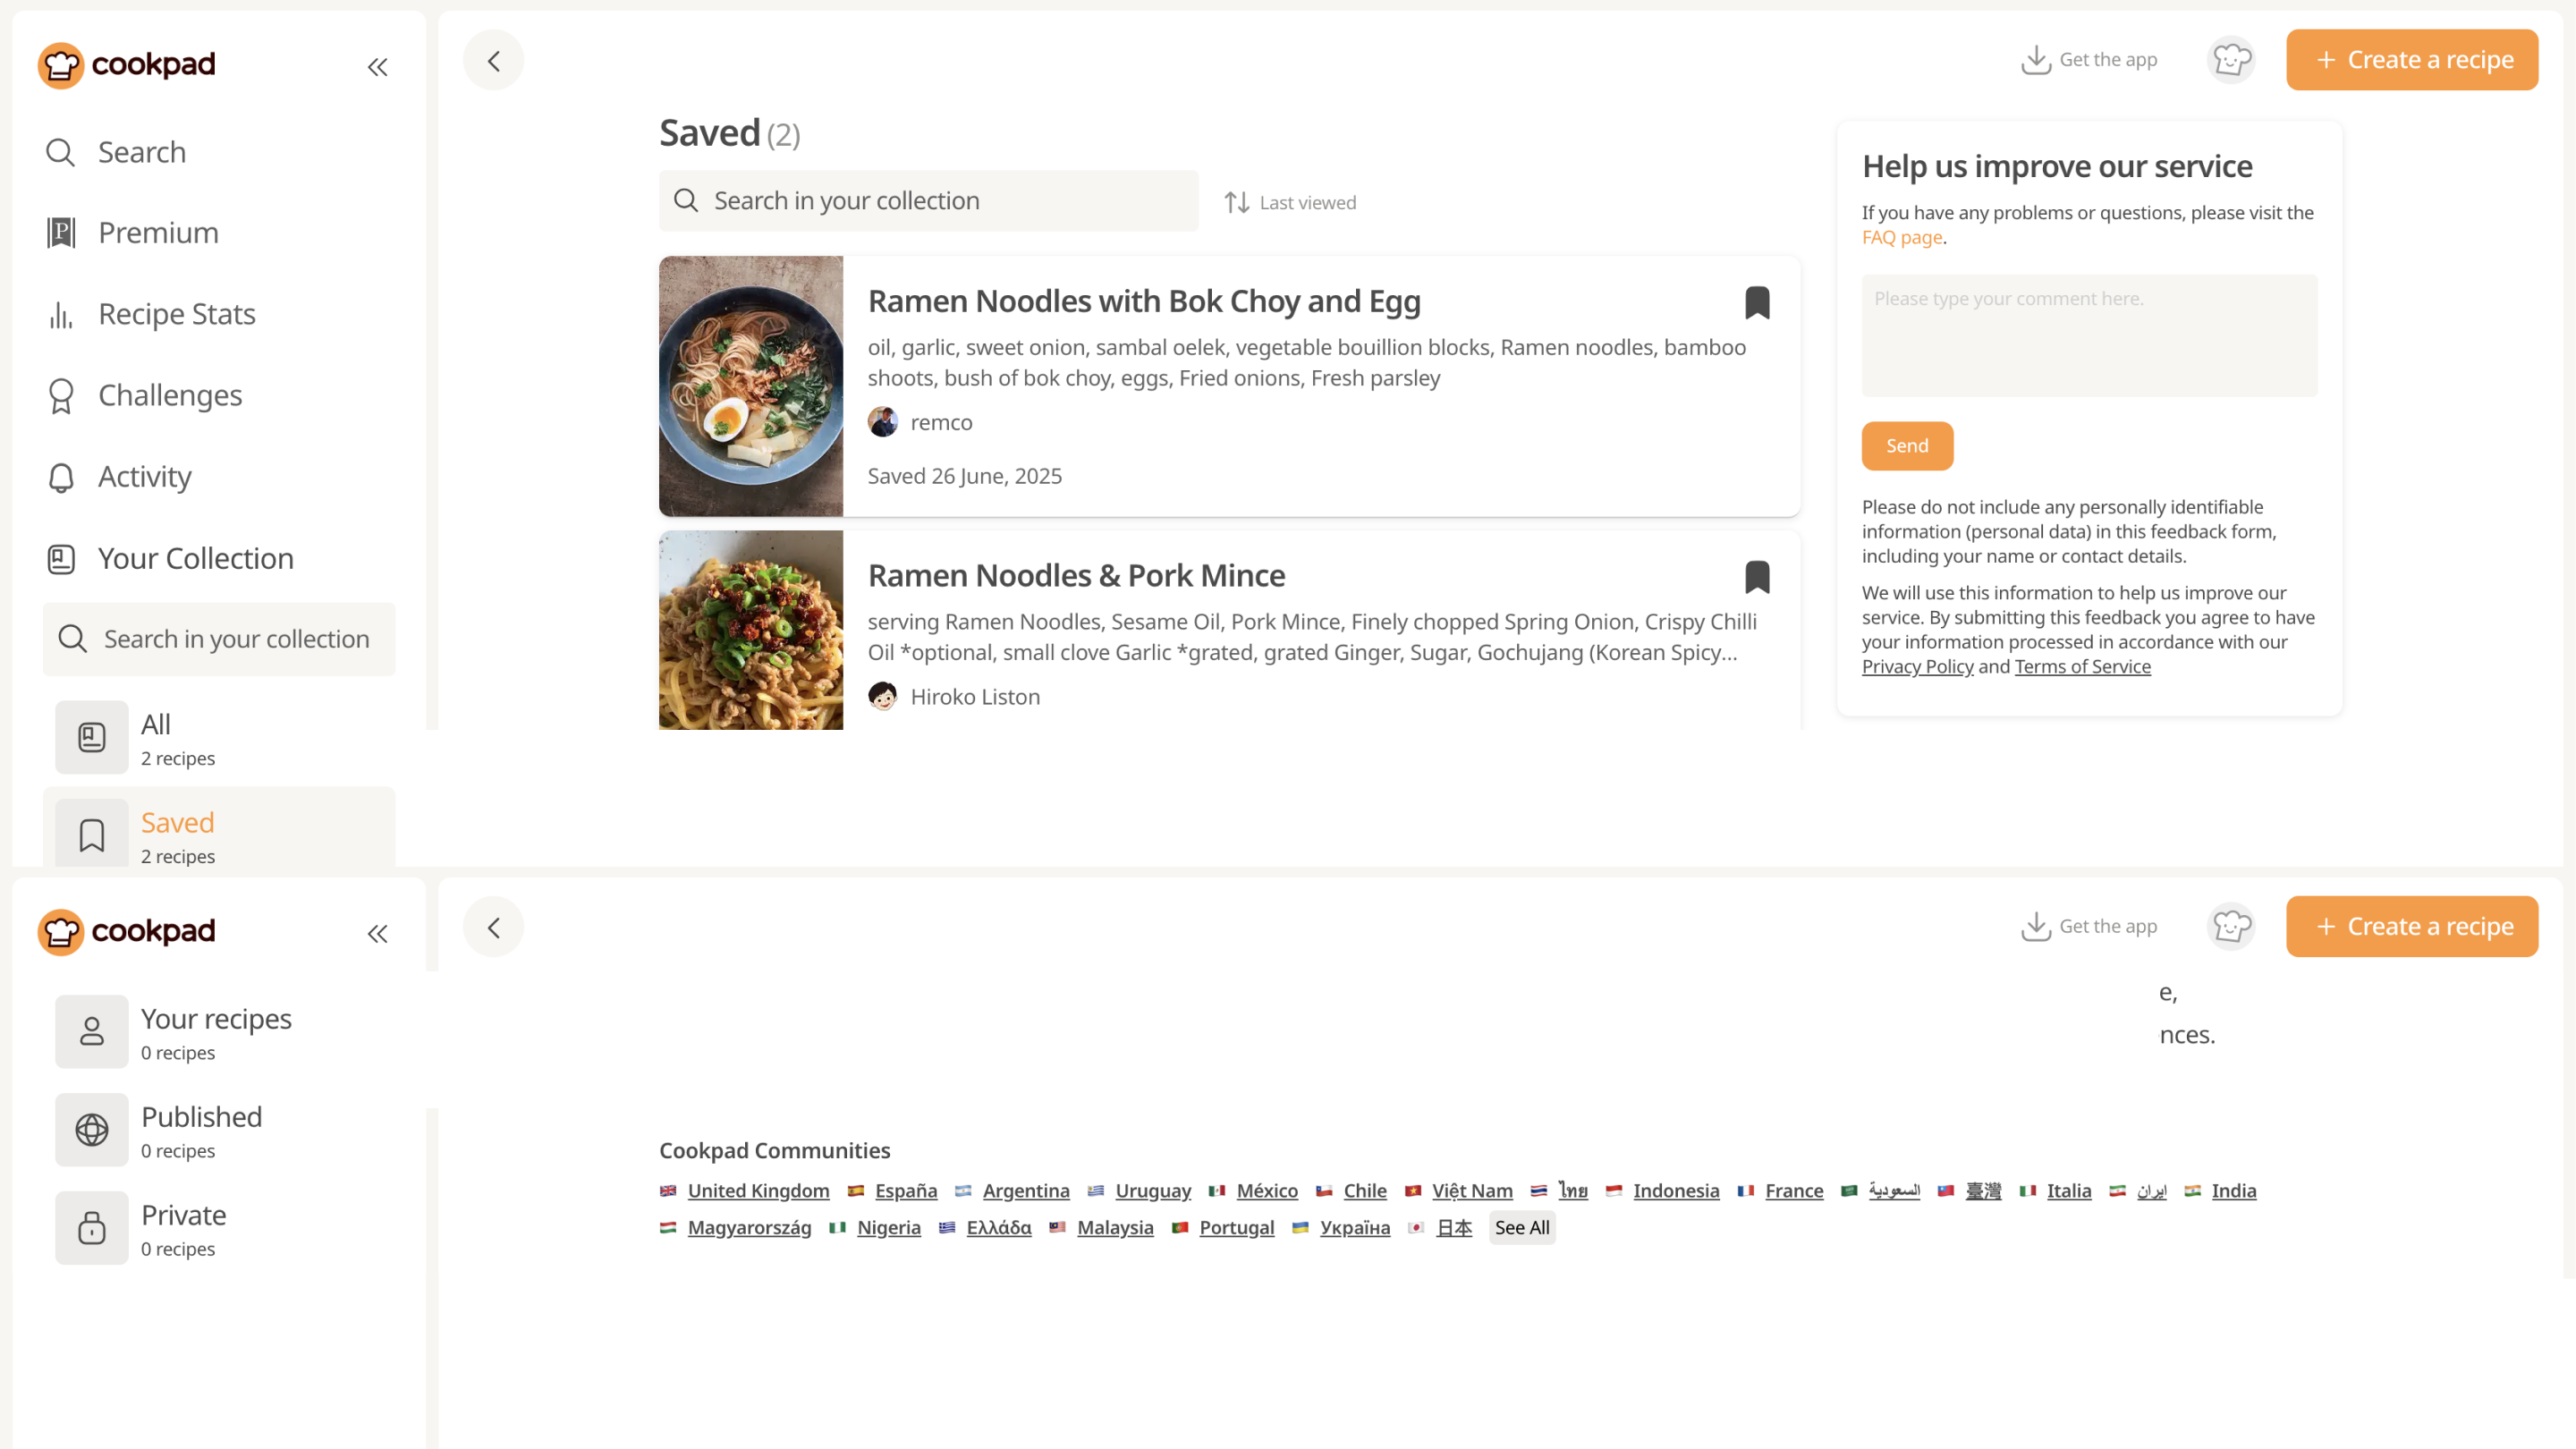Open the Challenges section
The height and width of the screenshot is (1449, 2576).
[x=169, y=395]
